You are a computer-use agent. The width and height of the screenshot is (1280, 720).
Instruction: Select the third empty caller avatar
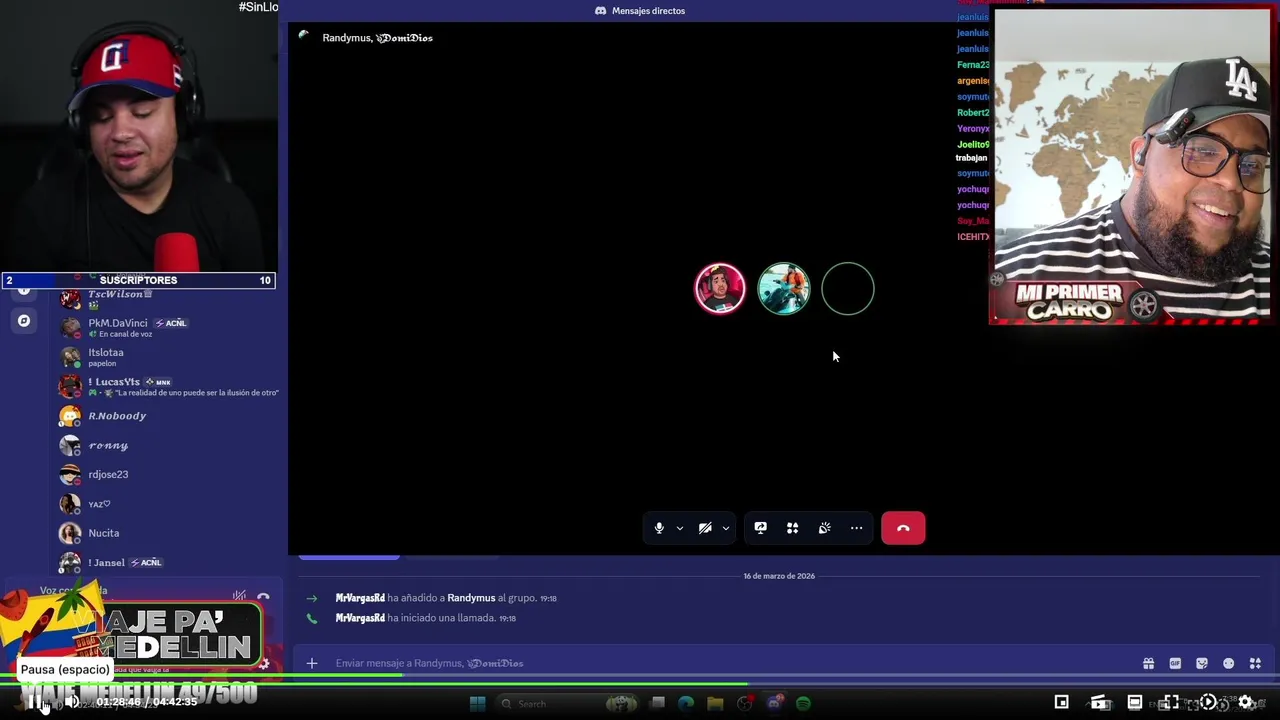[848, 289]
